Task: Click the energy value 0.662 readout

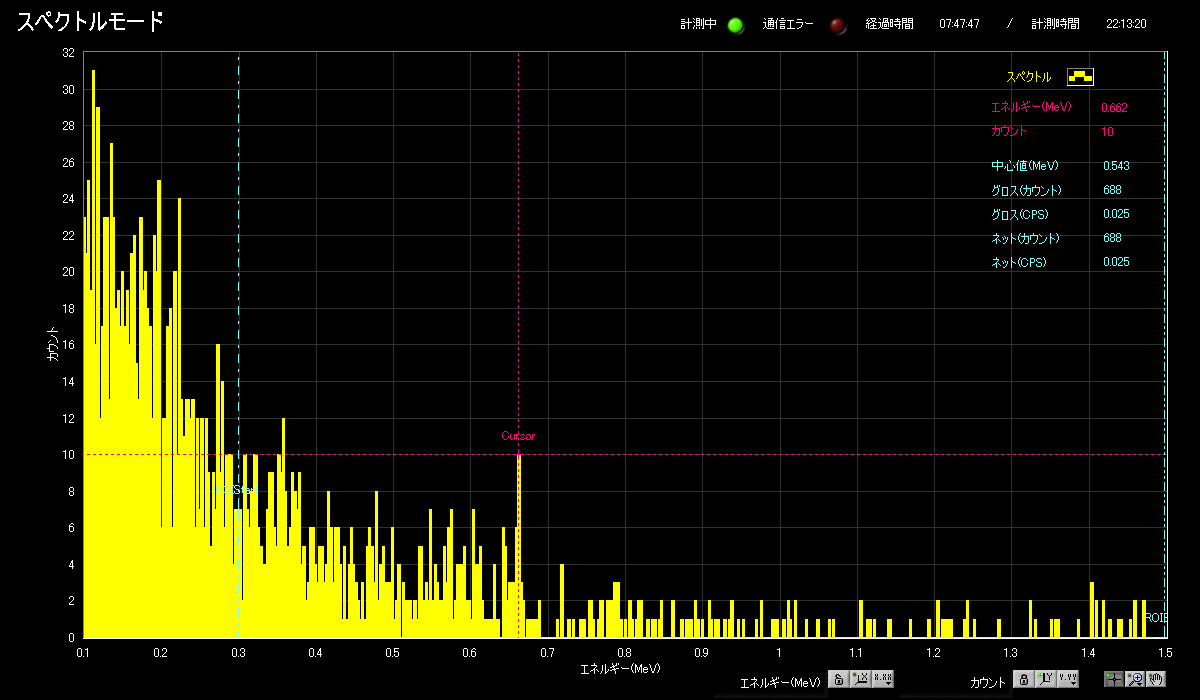Action: pyautogui.click(x=1115, y=107)
